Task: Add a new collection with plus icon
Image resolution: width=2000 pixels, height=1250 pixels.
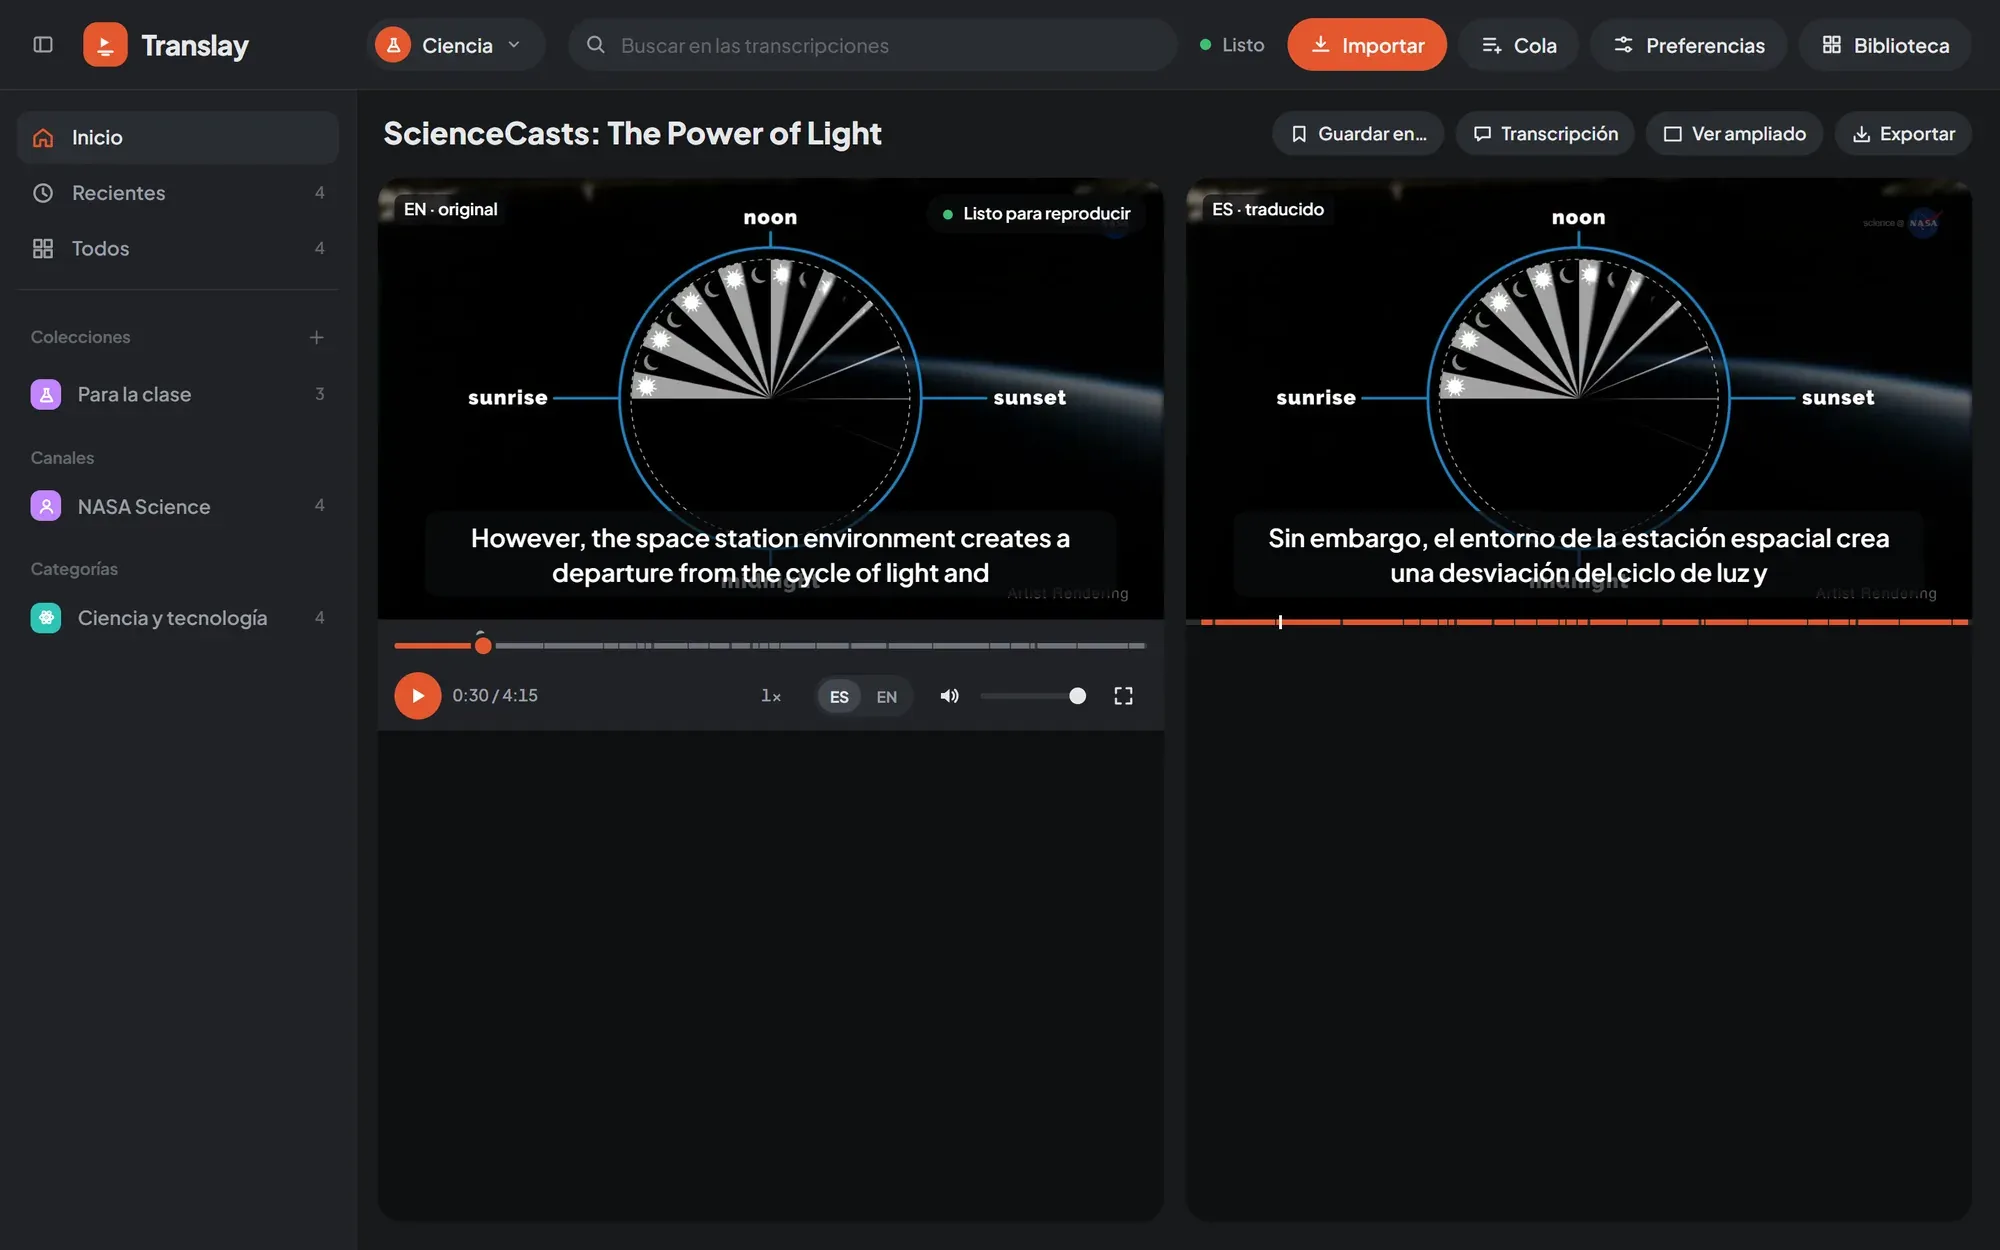Action: [x=316, y=337]
